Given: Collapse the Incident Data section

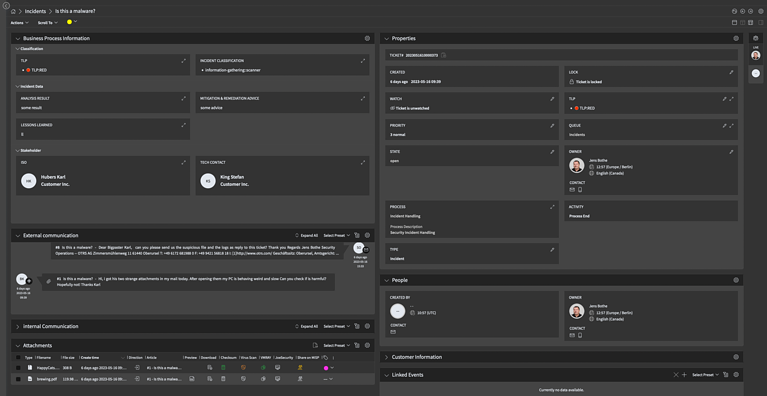Looking at the screenshot, I should pos(18,87).
